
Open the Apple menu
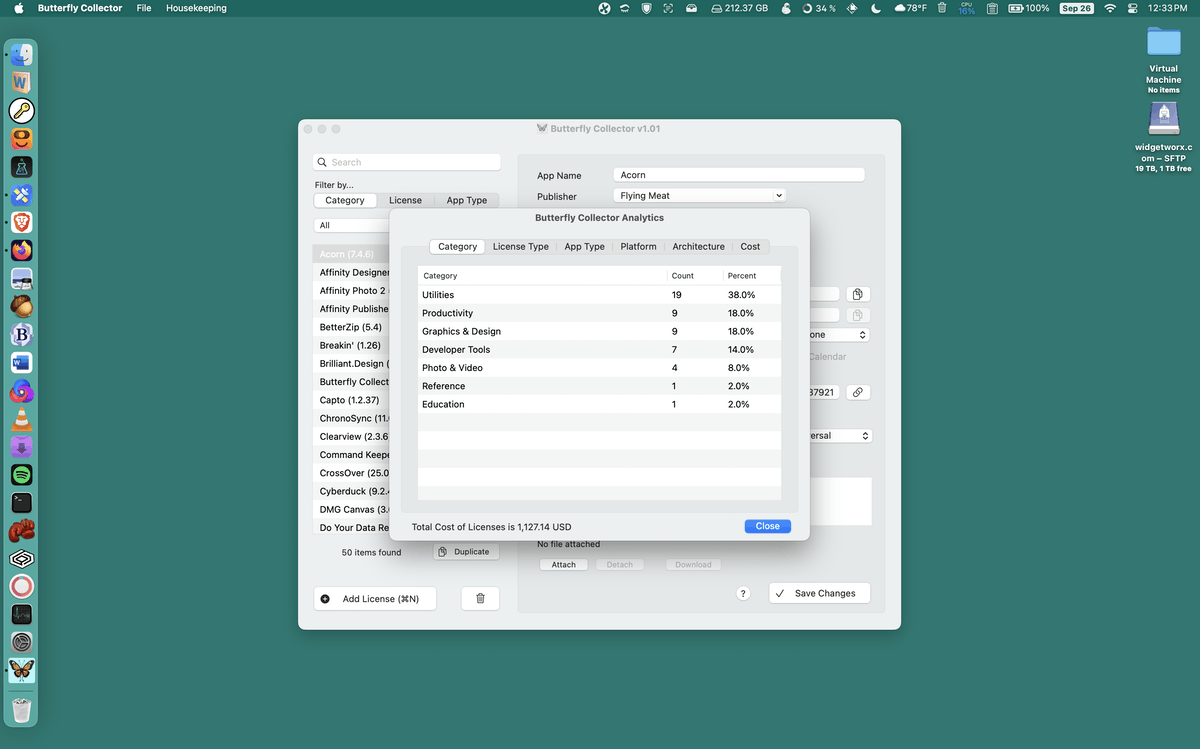pyautogui.click(x=19, y=8)
